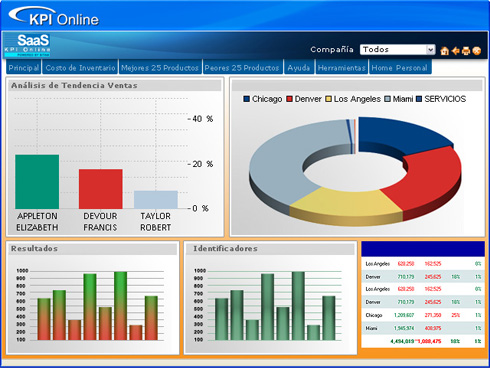Click the Los Angeles yellow legend swatch
Screen dimensions: 490x368
[328, 99]
